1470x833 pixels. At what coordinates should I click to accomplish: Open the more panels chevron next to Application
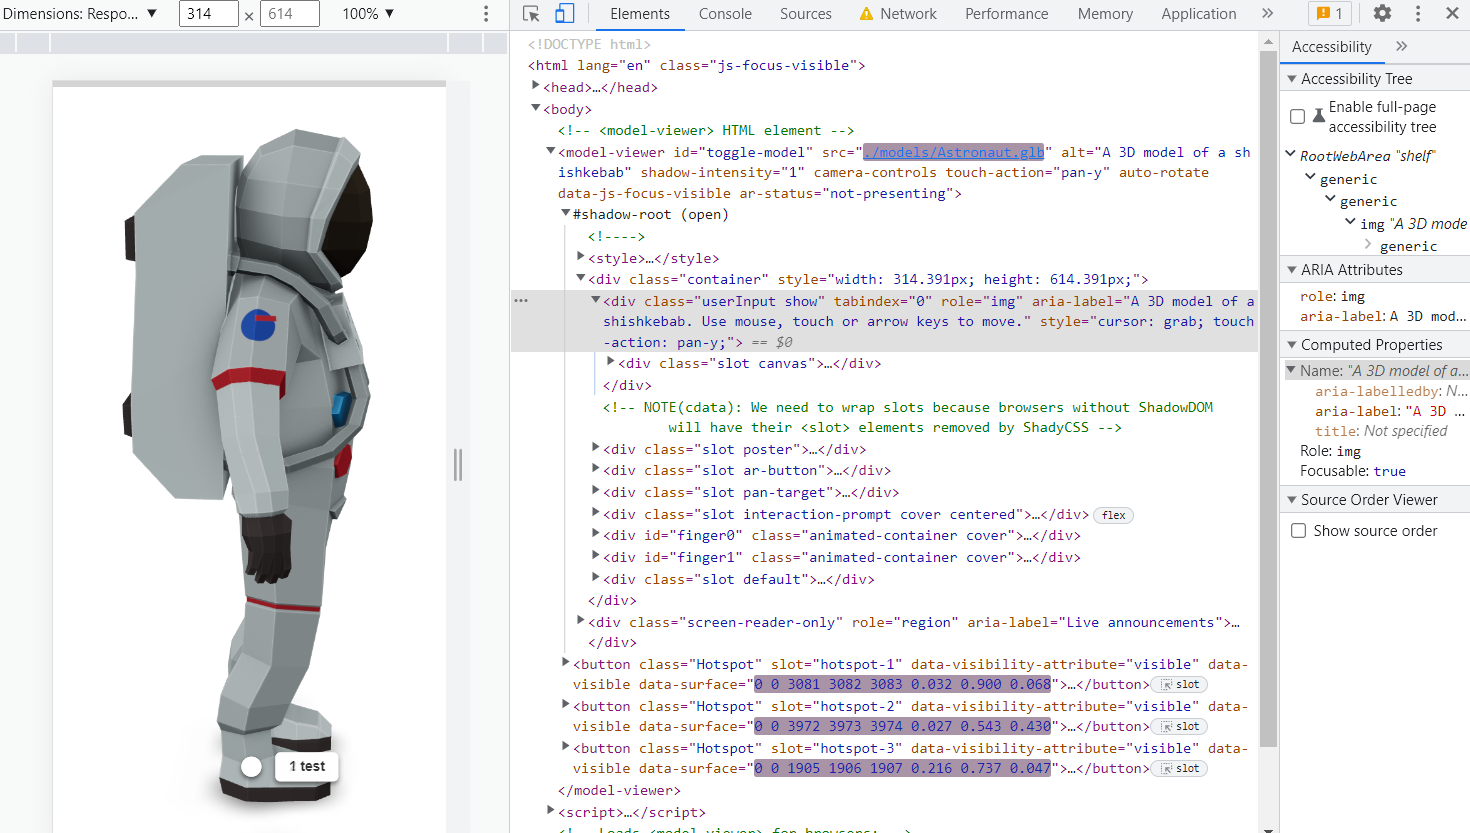click(x=1267, y=13)
